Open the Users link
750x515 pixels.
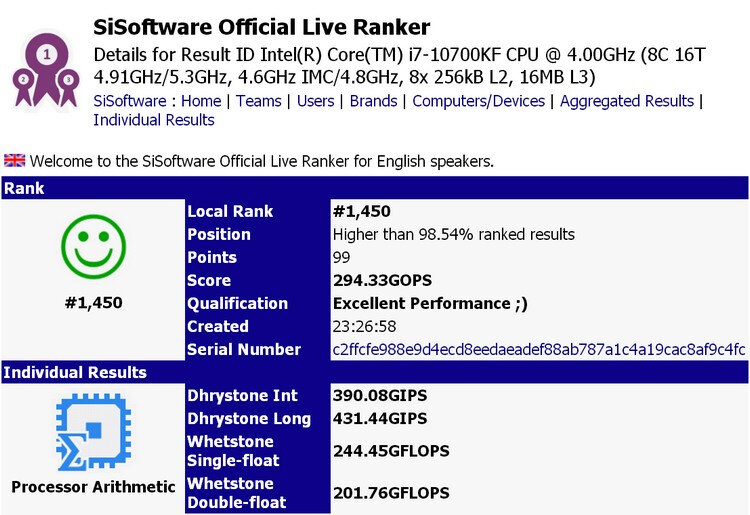[316, 101]
